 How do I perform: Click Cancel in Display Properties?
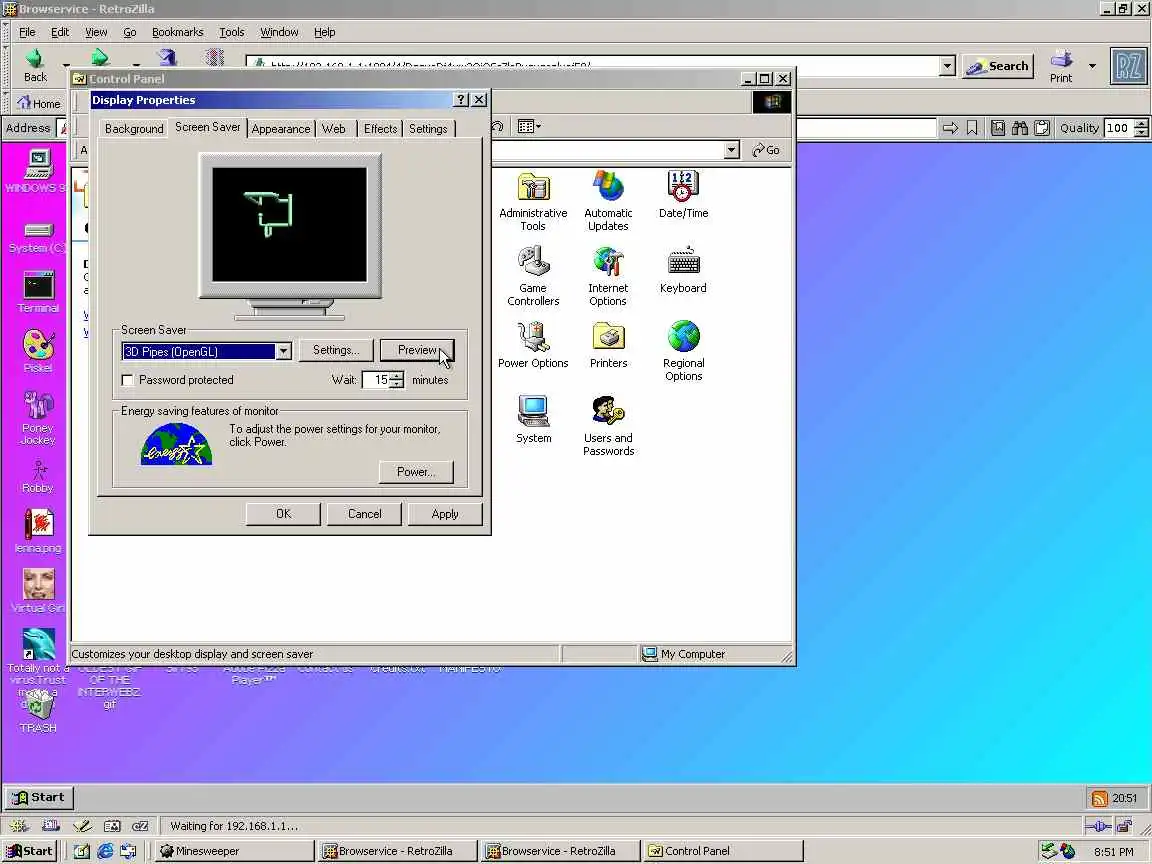click(x=364, y=514)
